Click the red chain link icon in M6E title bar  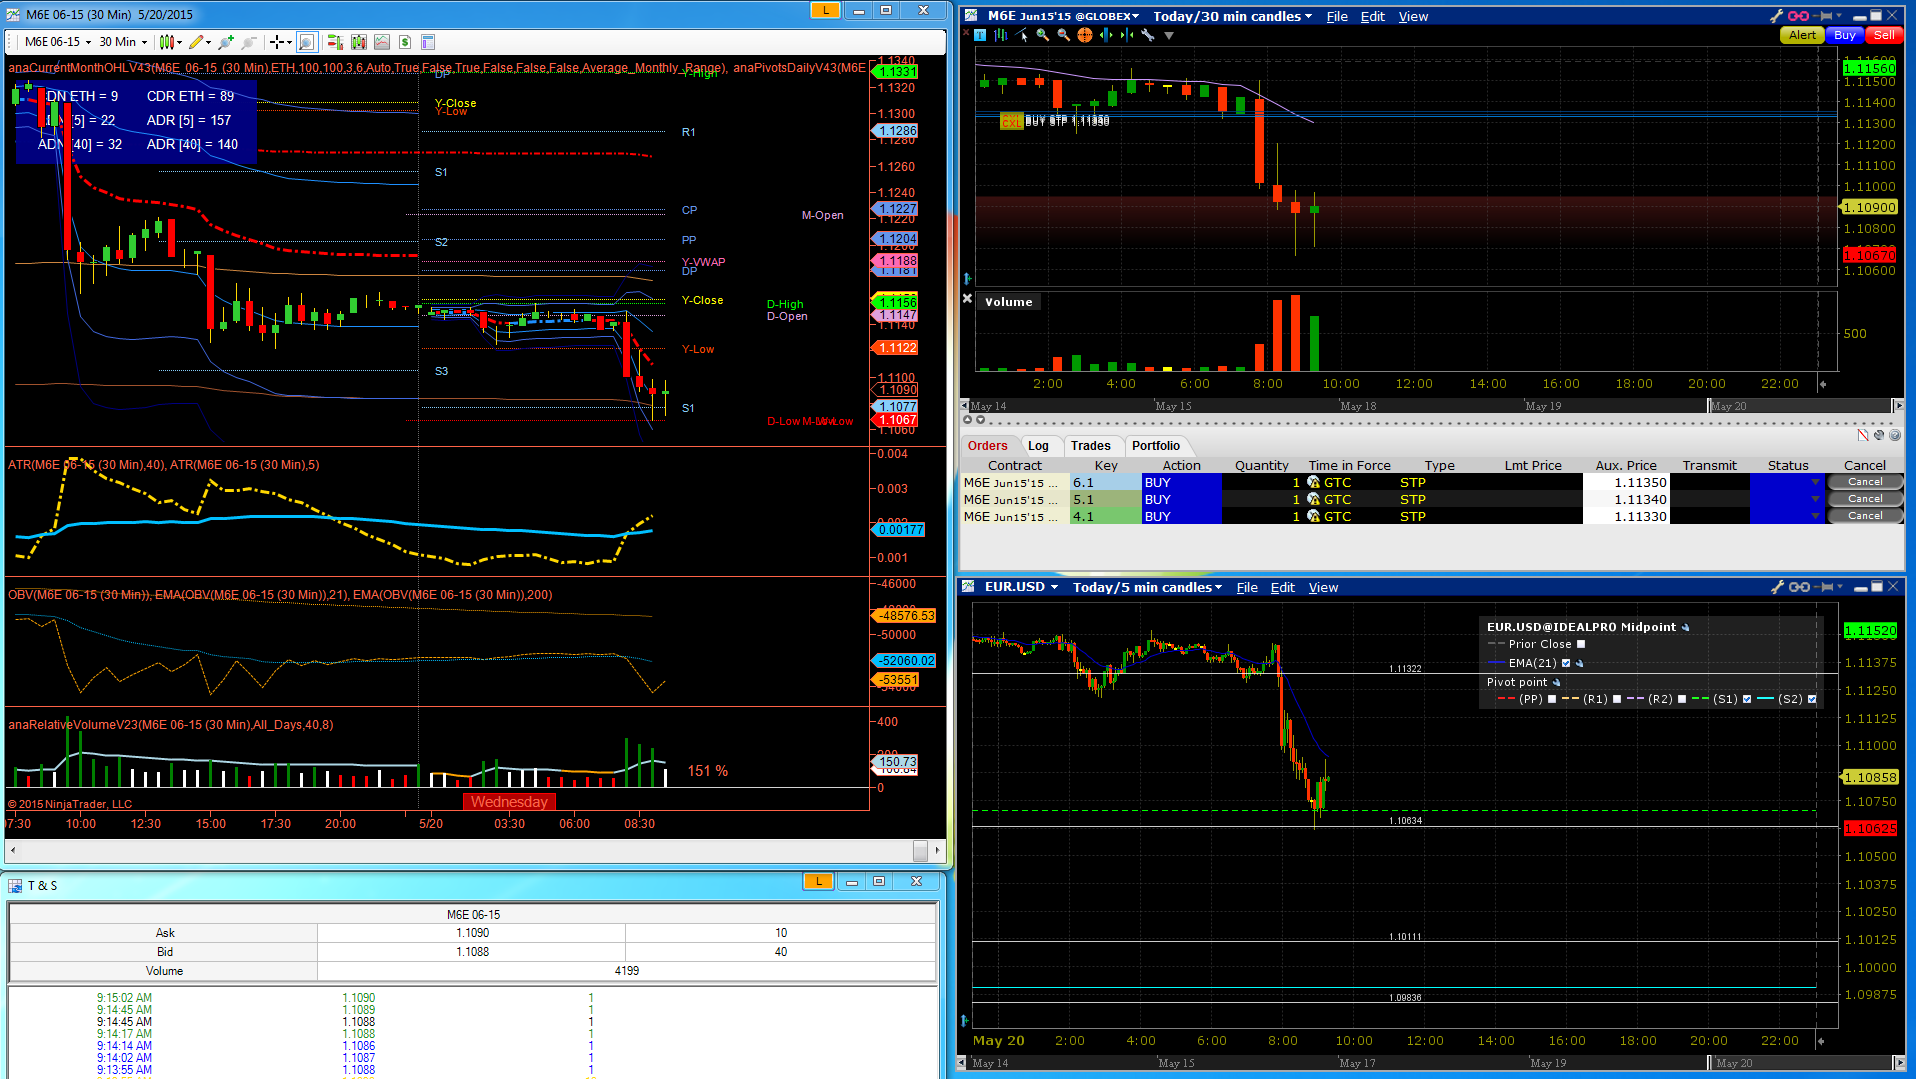[x=1798, y=16]
